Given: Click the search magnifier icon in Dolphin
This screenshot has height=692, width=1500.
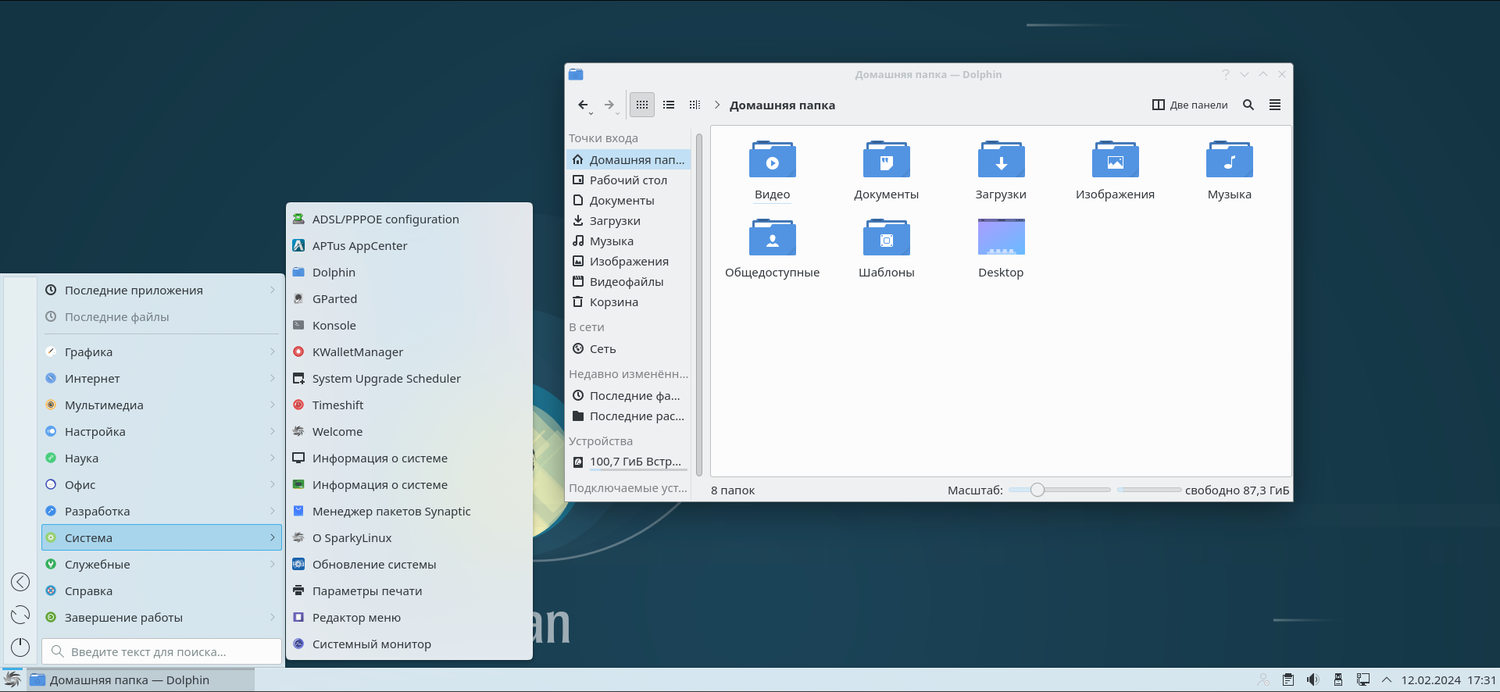Looking at the screenshot, I should click(x=1248, y=105).
